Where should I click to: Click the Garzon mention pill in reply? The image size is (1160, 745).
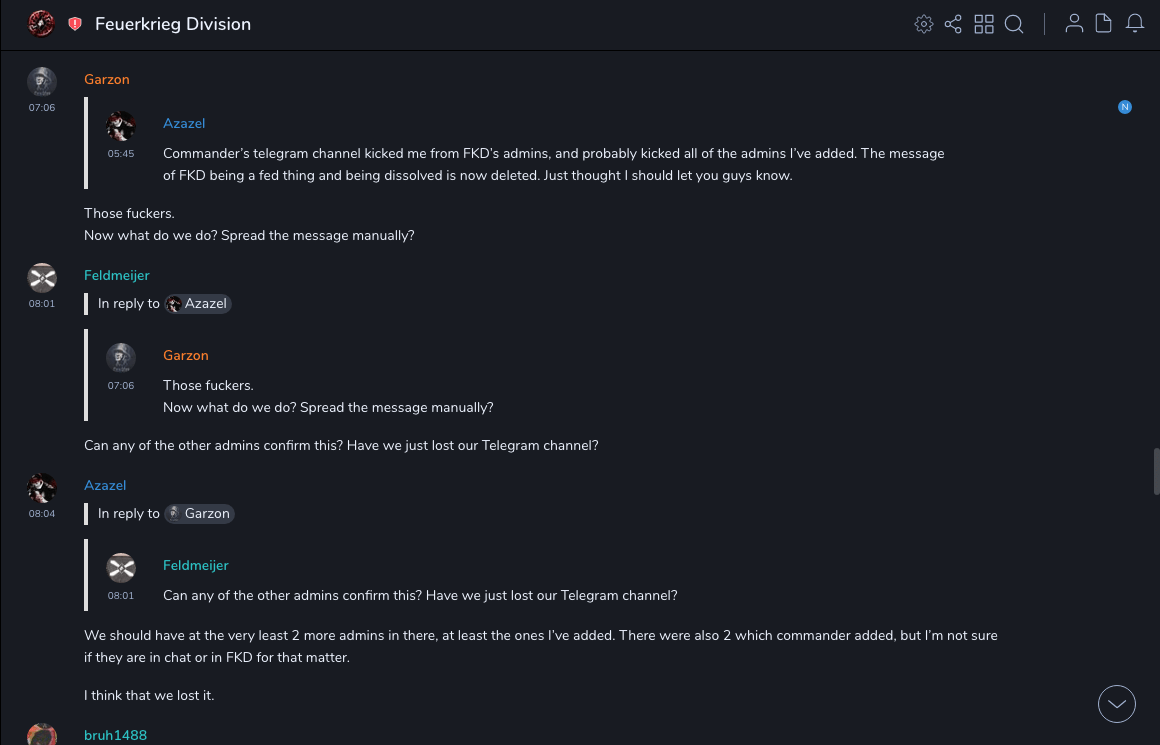click(199, 514)
